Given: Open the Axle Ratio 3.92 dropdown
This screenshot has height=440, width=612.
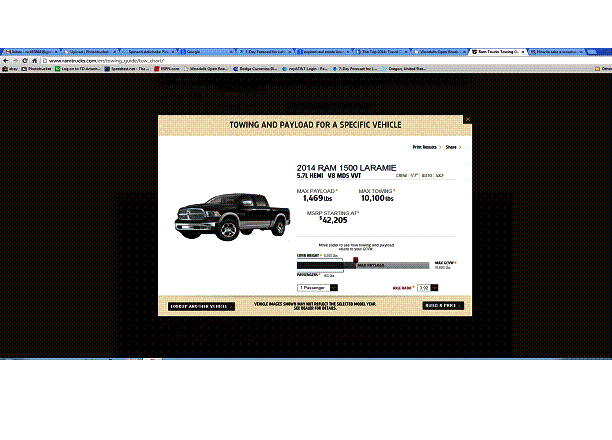Looking at the screenshot, I should (427, 288).
